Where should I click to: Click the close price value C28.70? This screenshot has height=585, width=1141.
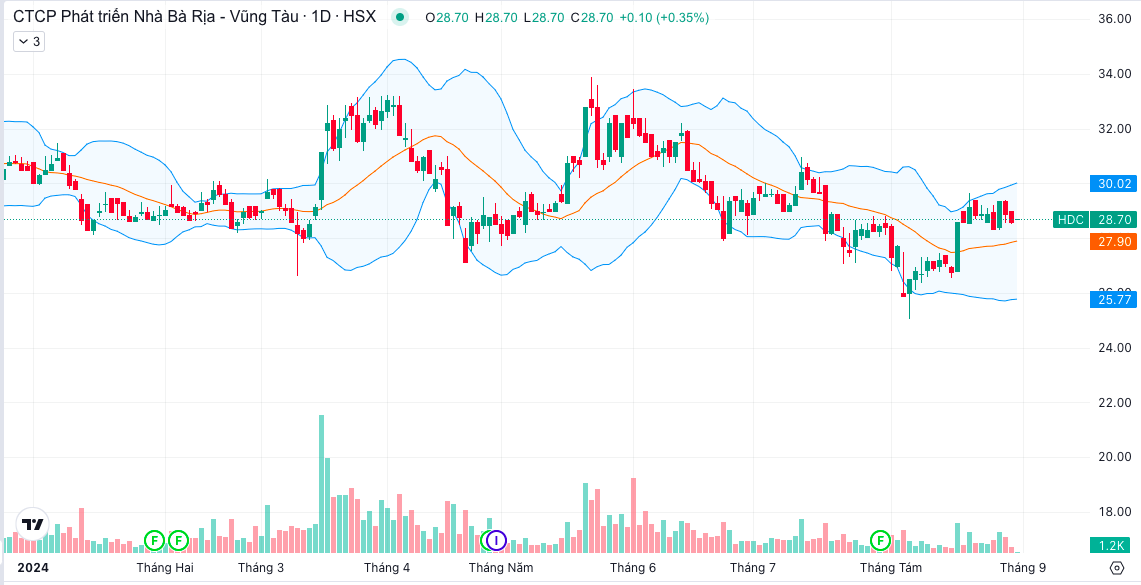592,17
